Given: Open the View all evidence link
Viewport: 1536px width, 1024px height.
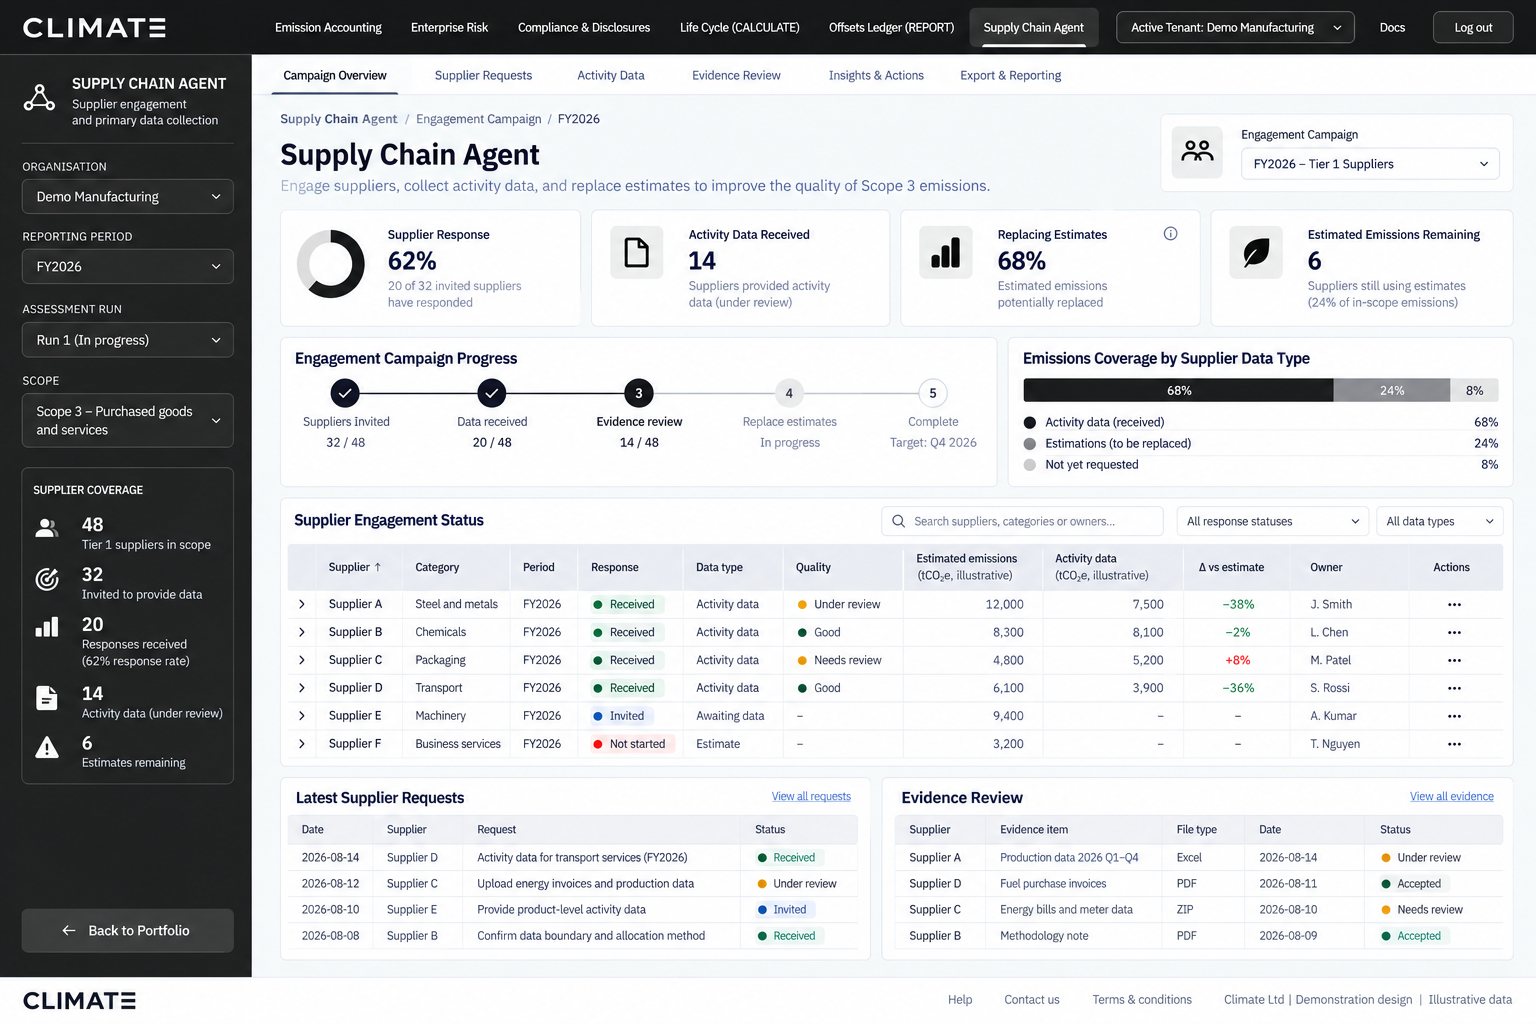Looking at the screenshot, I should pos(1452,797).
